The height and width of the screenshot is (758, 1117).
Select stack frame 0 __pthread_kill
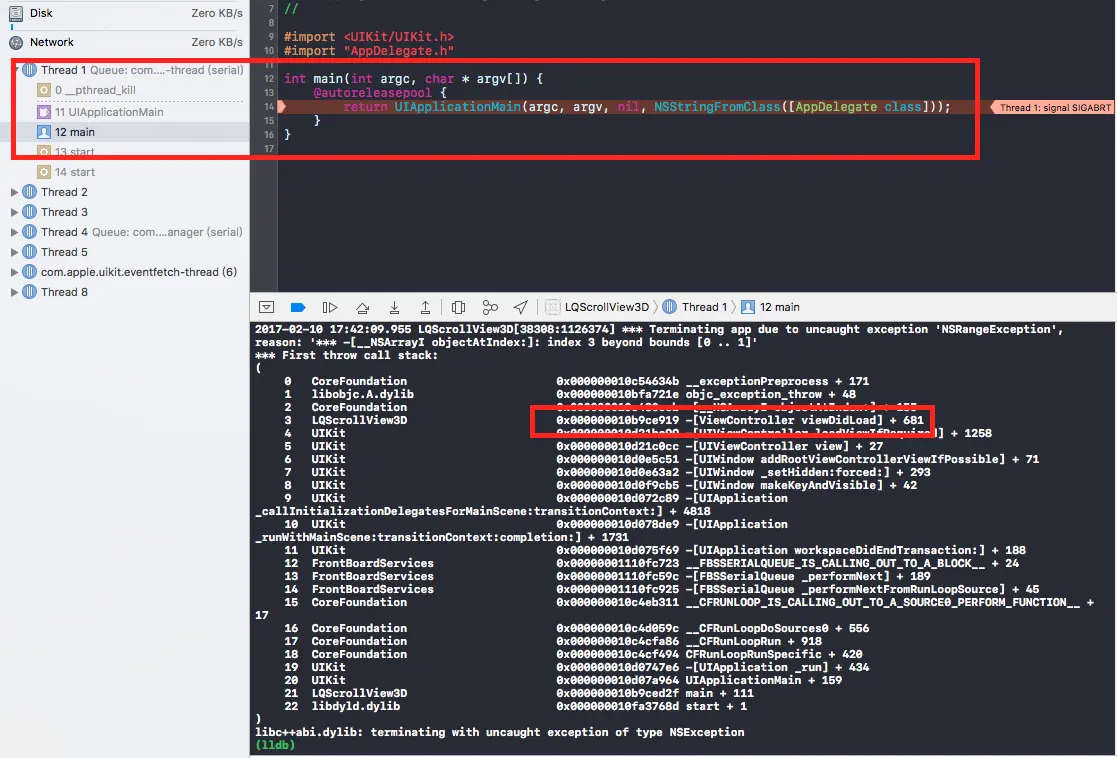pyautogui.click(x=125, y=90)
